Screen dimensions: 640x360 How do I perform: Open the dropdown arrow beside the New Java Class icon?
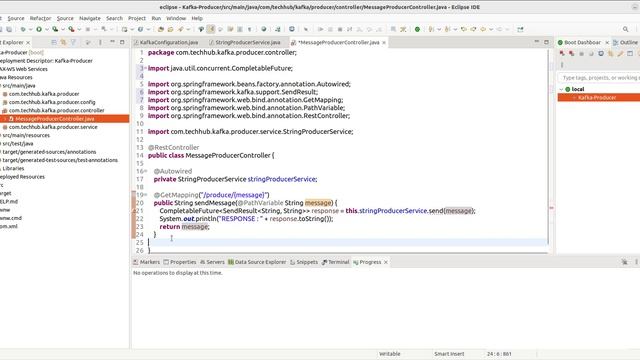click(x=148, y=29)
